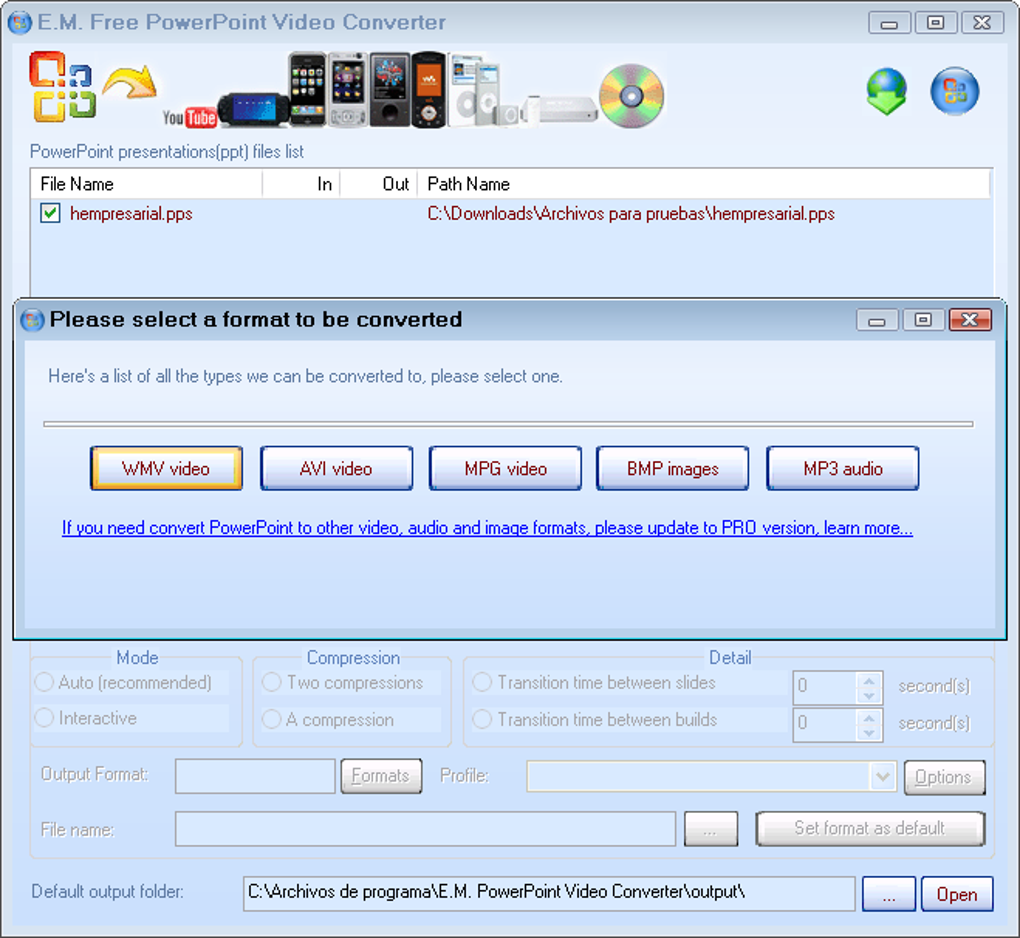Click the Default output folder path field
This screenshot has width=1020, height=938.
coord(549,894)
